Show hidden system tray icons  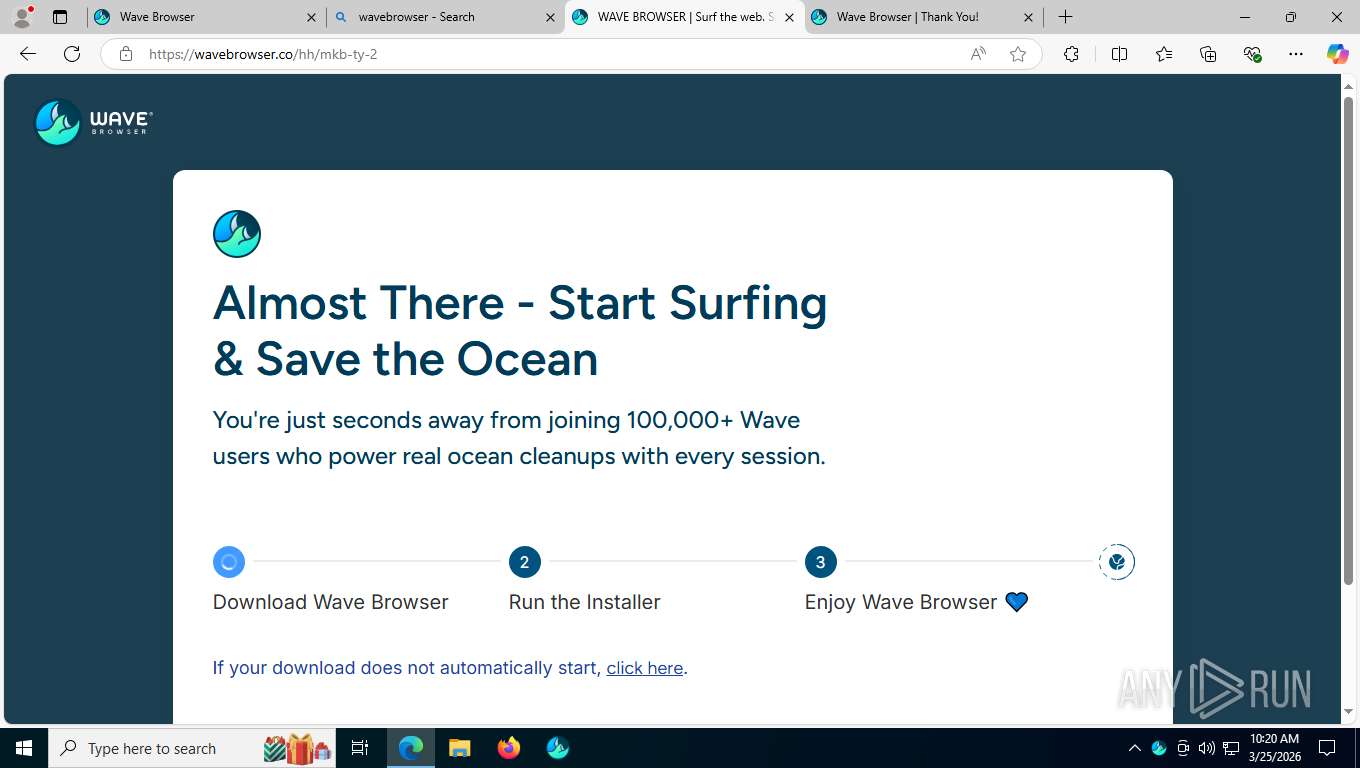click(1134, 748)
